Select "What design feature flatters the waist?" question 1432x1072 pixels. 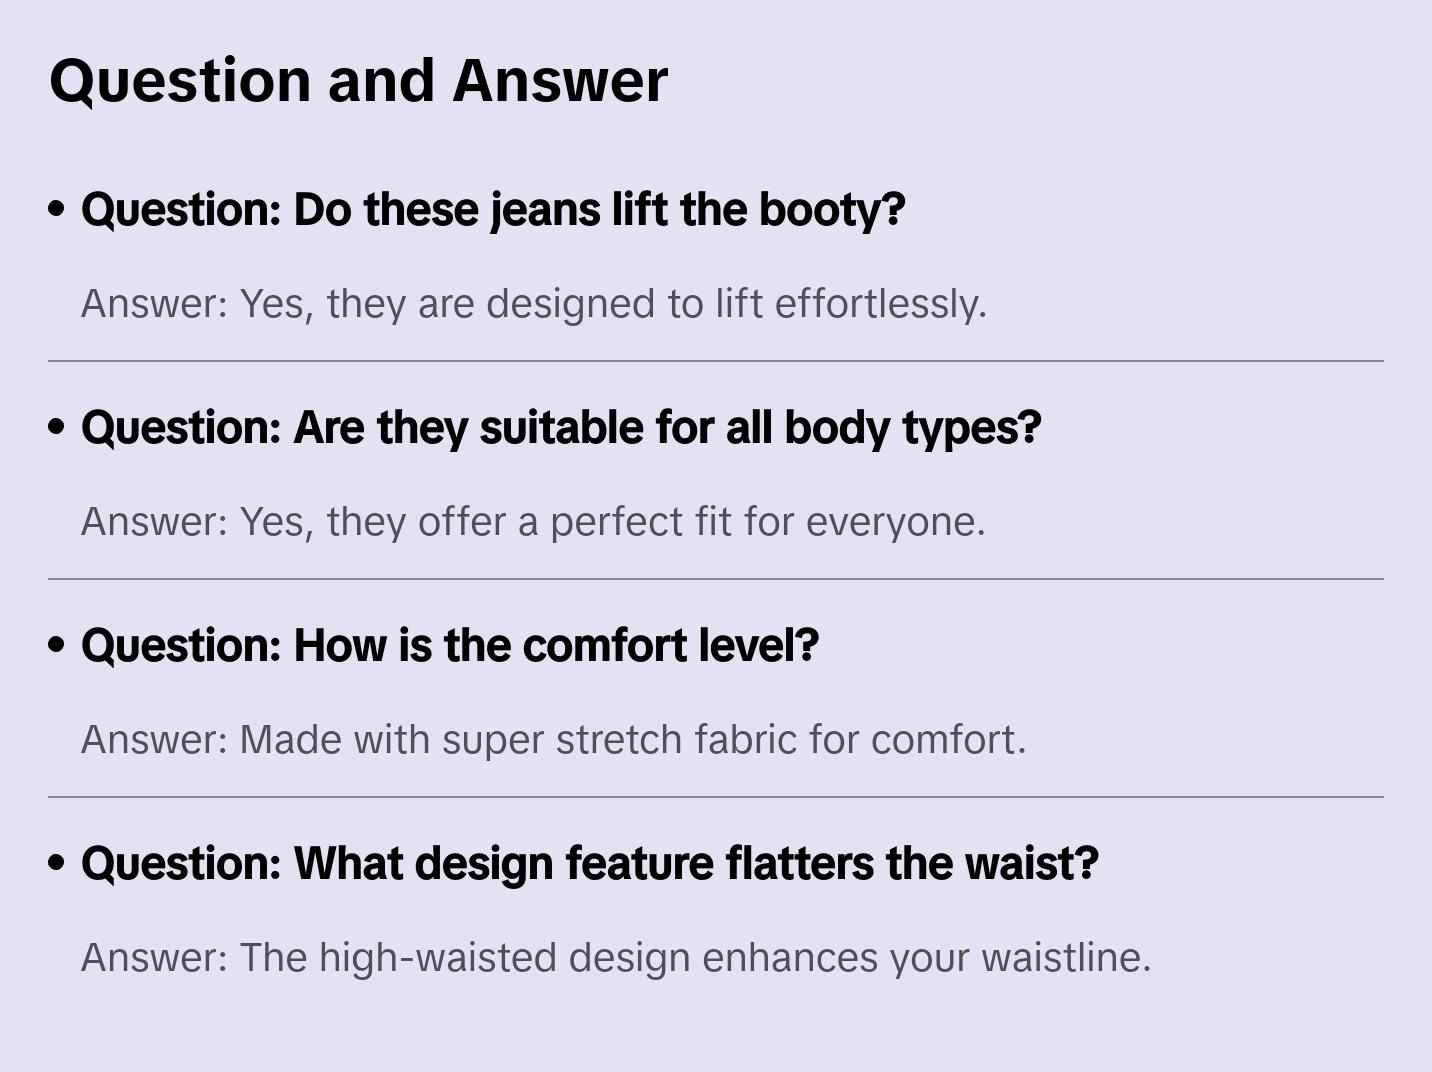coord(590,864)
